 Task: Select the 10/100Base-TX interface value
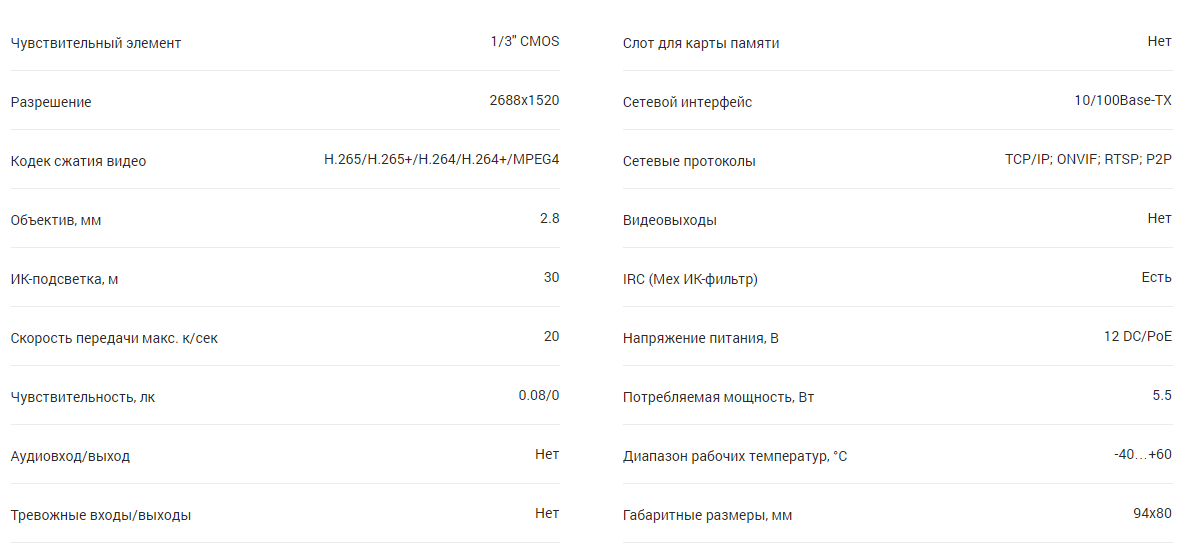coord(1122,101)
